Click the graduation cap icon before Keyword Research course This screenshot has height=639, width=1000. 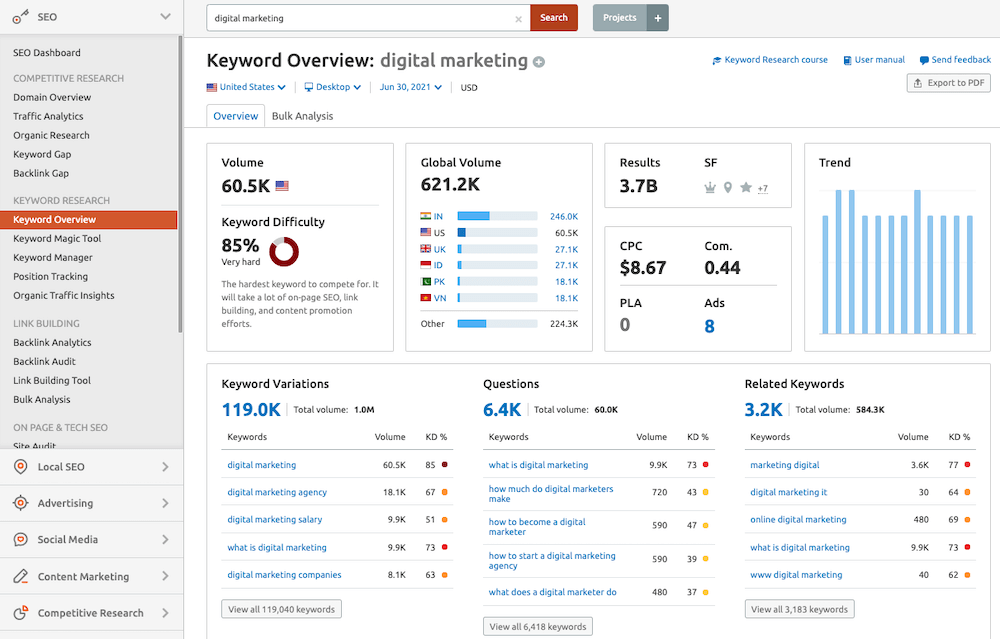click(717, 61)
